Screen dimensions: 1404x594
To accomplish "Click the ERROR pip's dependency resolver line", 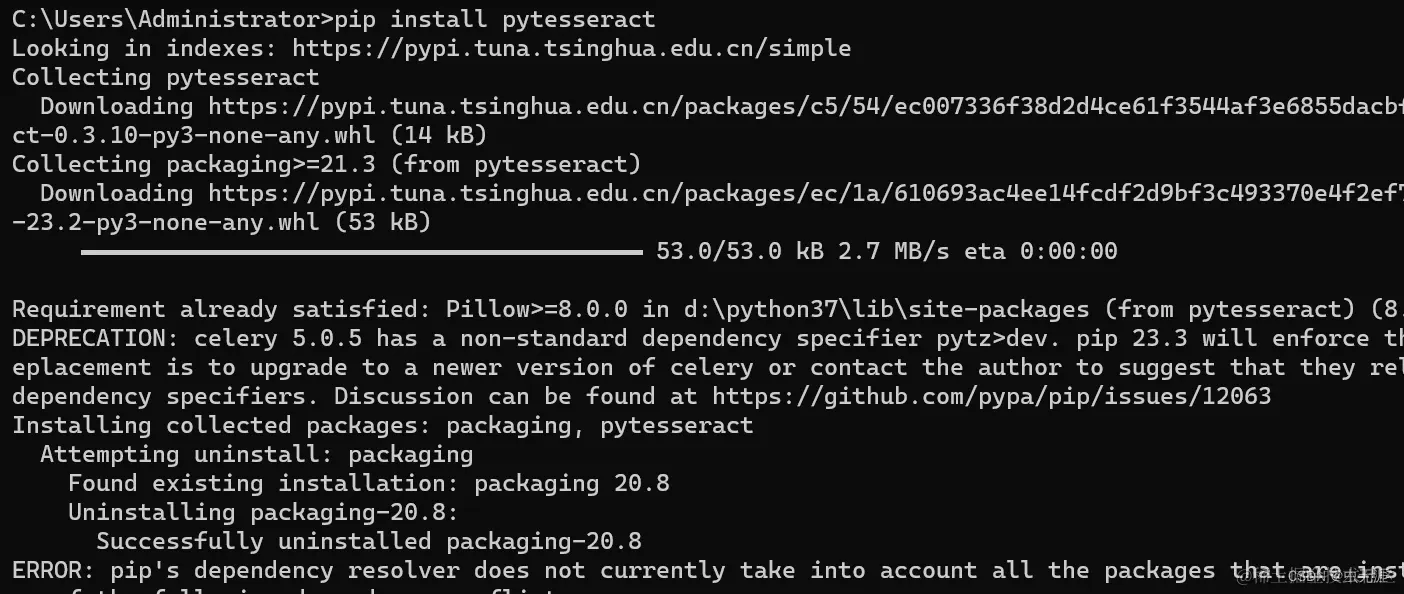I will click(708, 570).
